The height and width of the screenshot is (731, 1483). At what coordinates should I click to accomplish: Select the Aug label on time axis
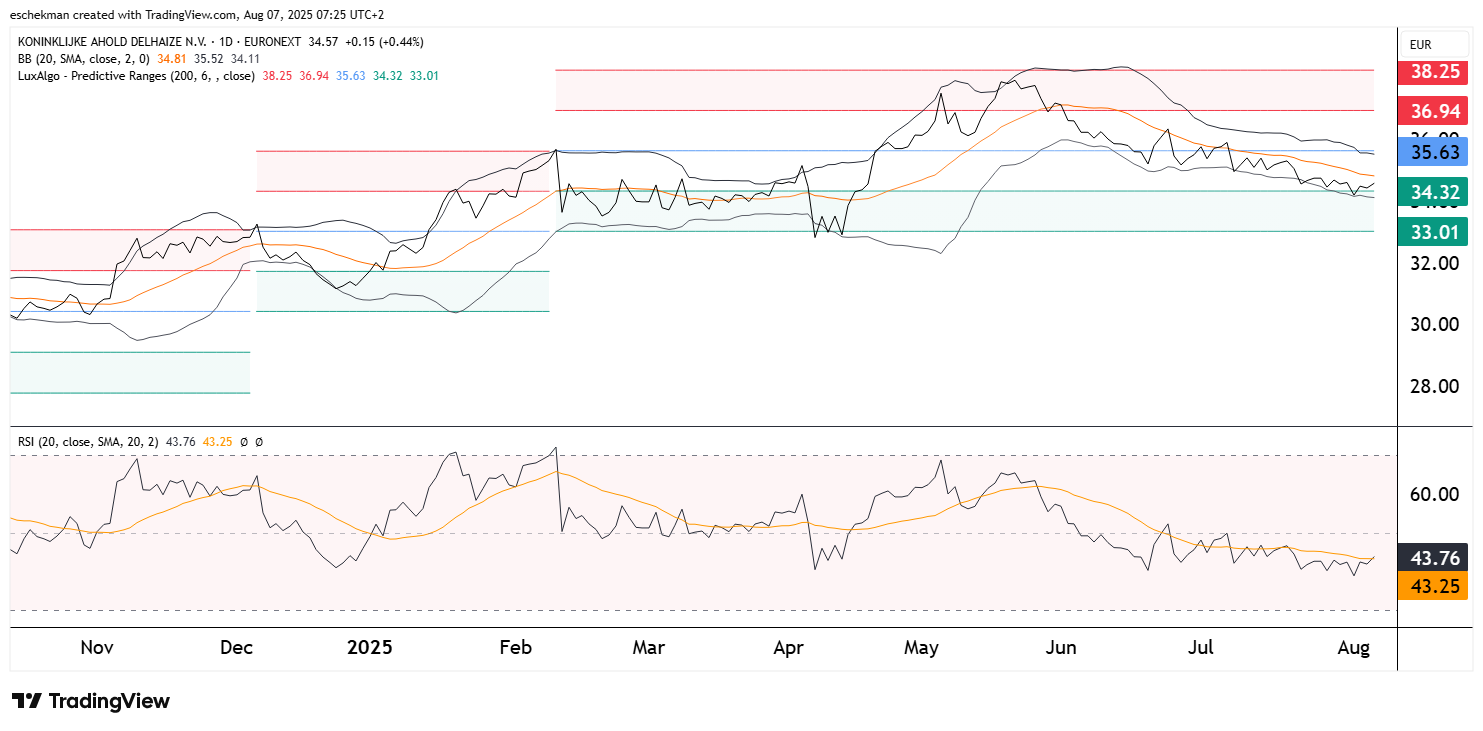[1353, 648]
